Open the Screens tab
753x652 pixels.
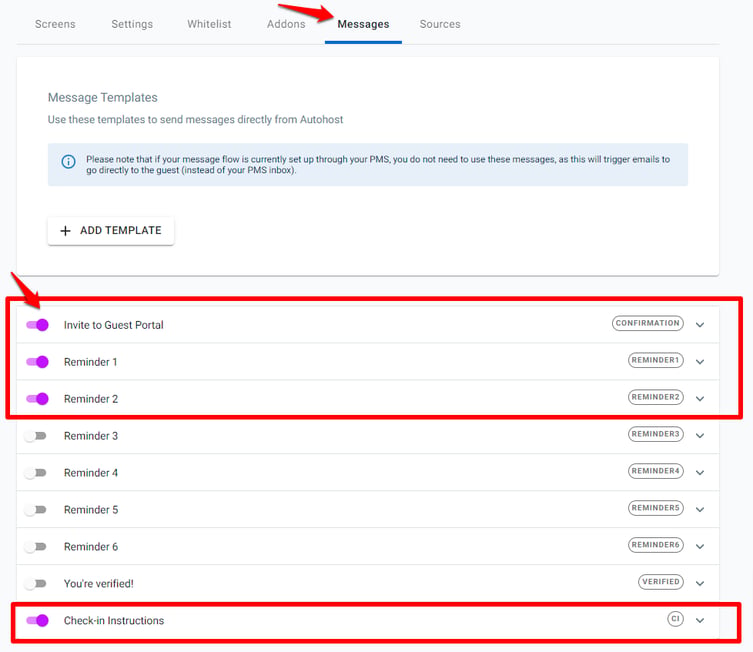coord(55,24)
